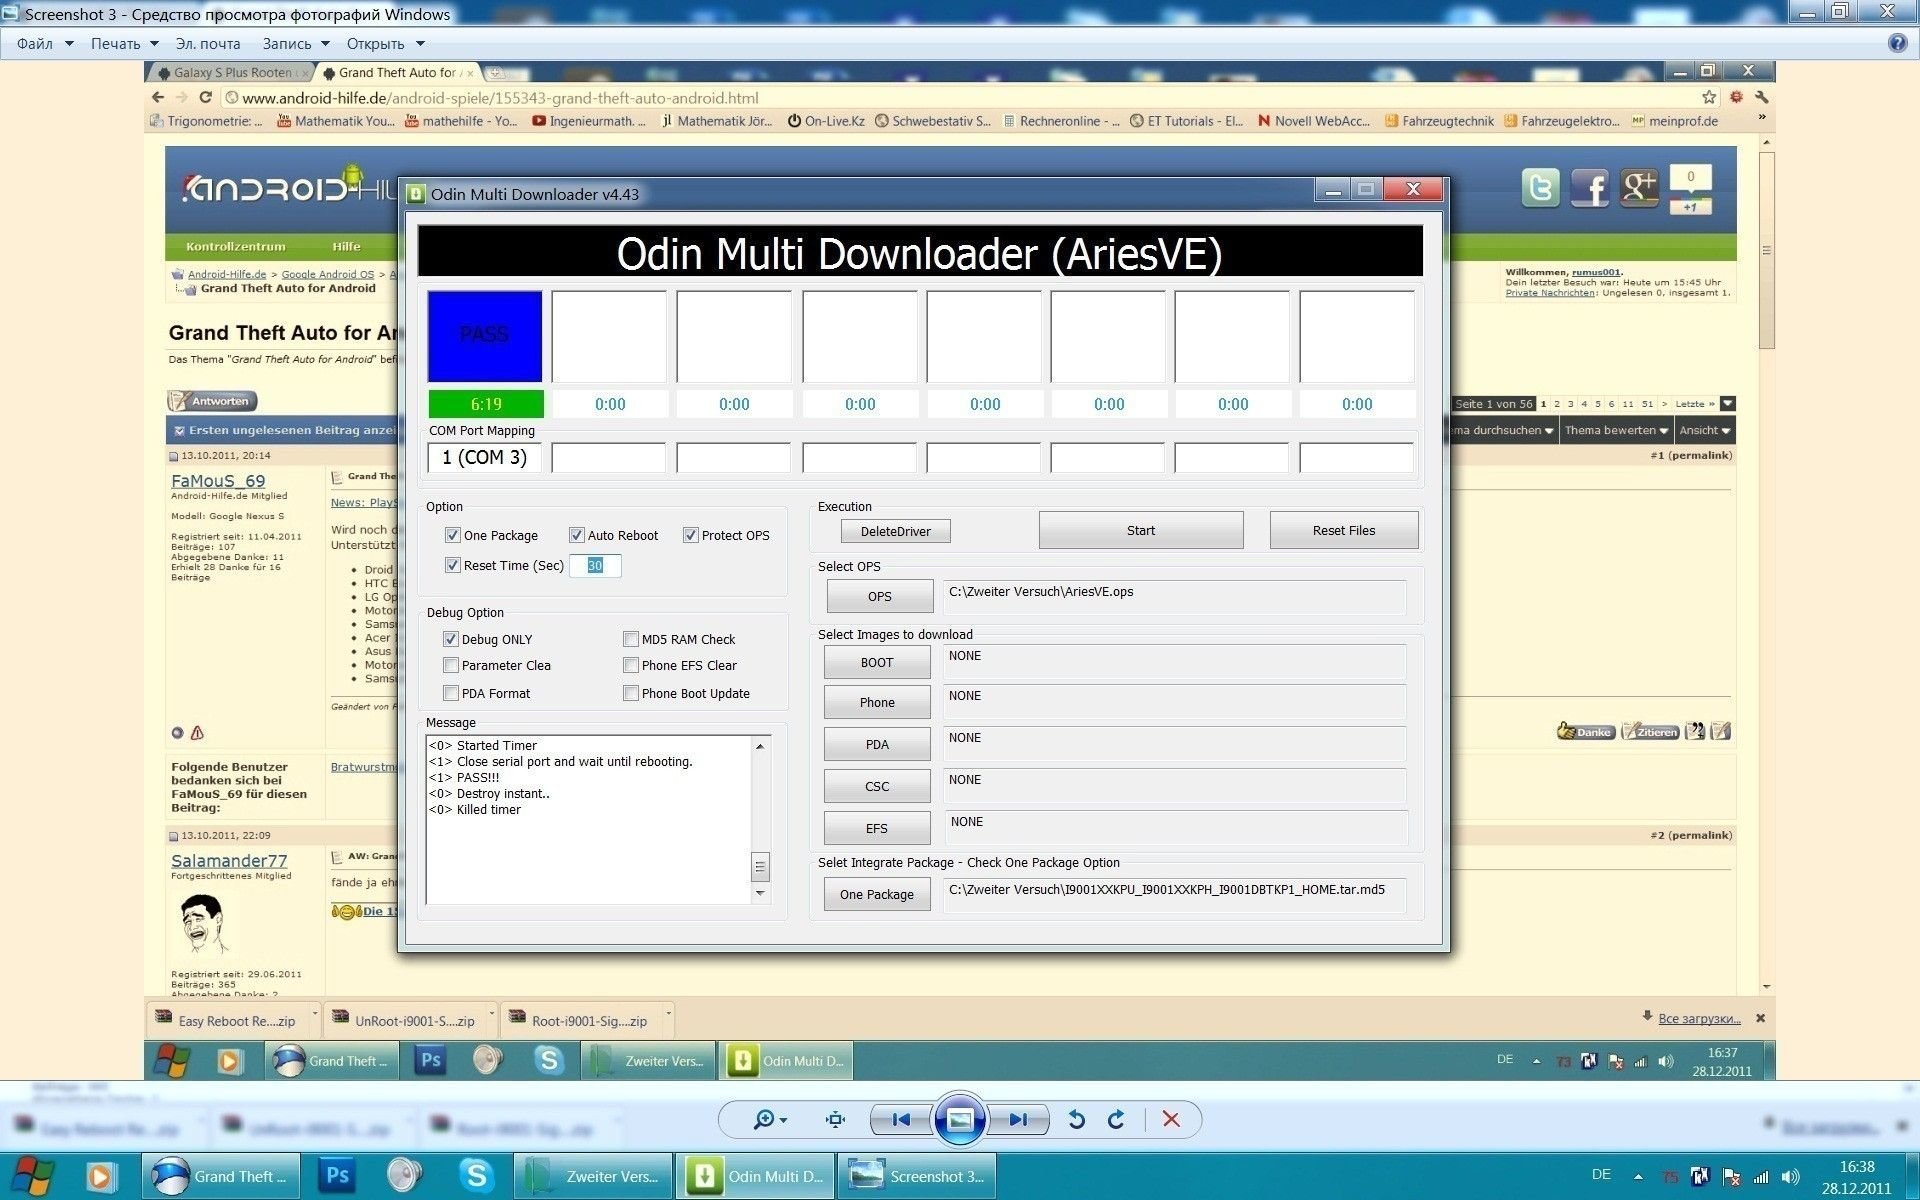
Task: Open Windows Media Player taskbar icon
Action: tap(100, 1176)
